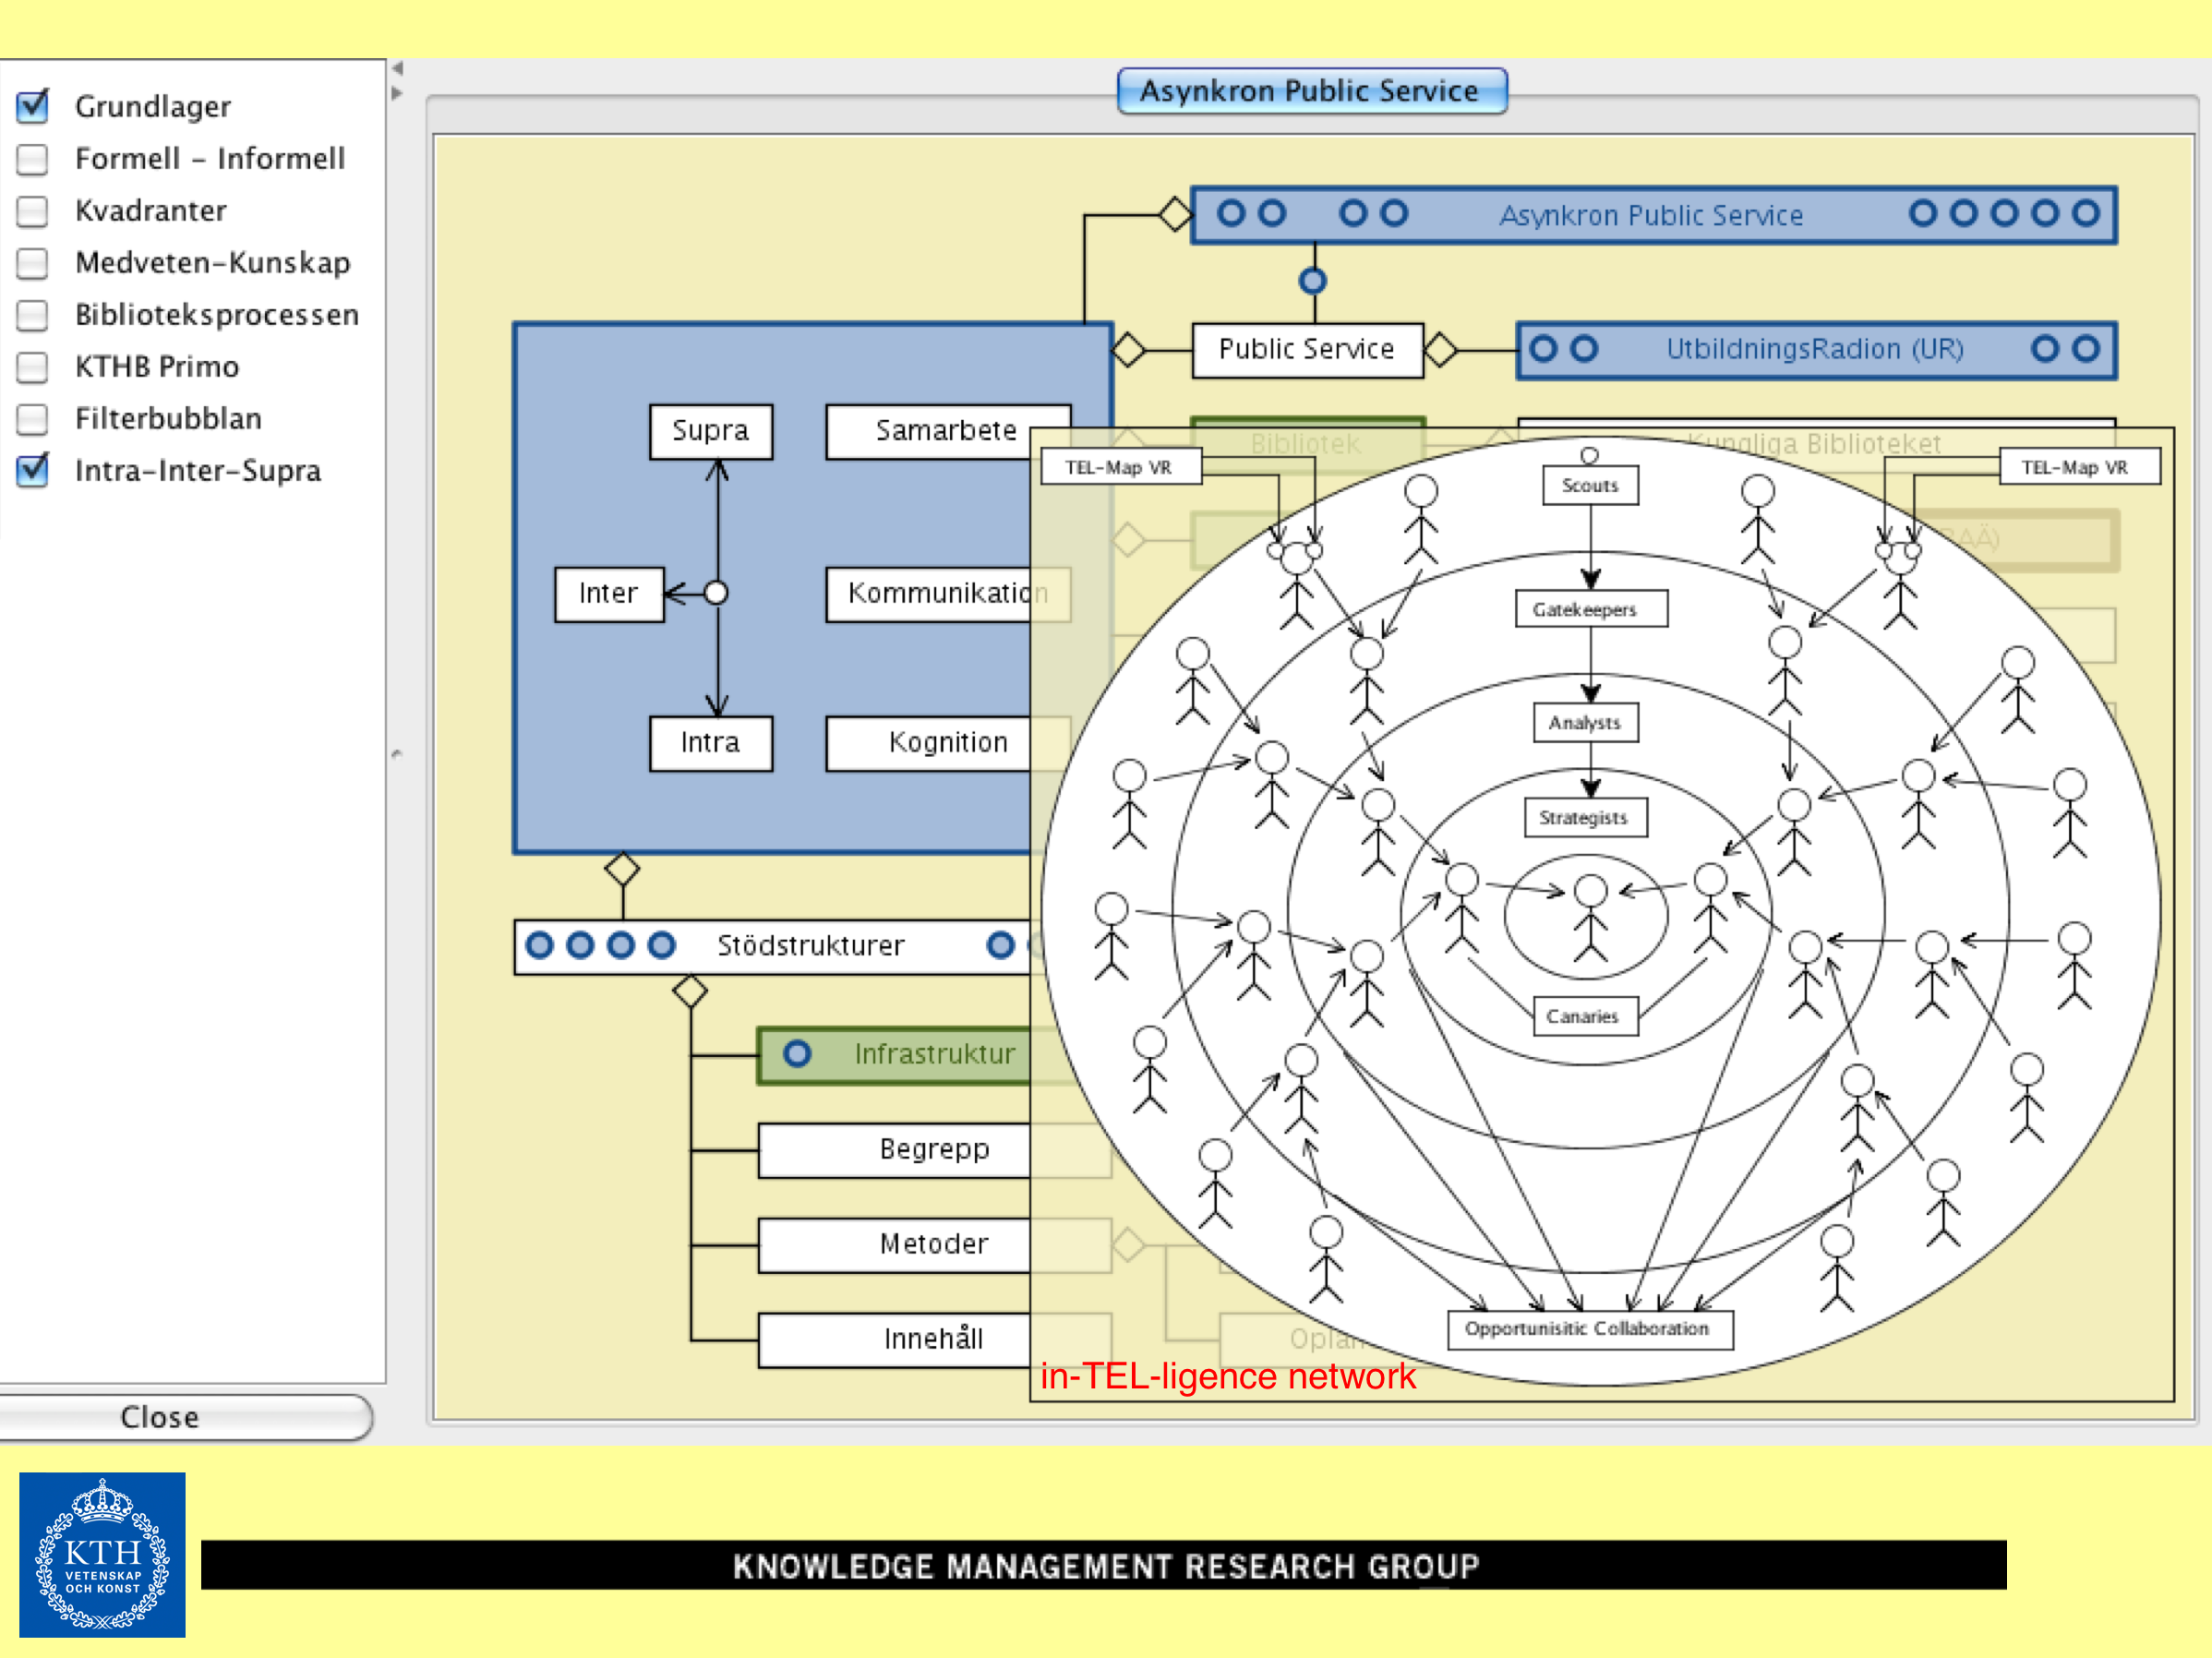Select the Kvadranter layer entry
The height and width of the screenshot is (1658, 2212).
point(151,211)
